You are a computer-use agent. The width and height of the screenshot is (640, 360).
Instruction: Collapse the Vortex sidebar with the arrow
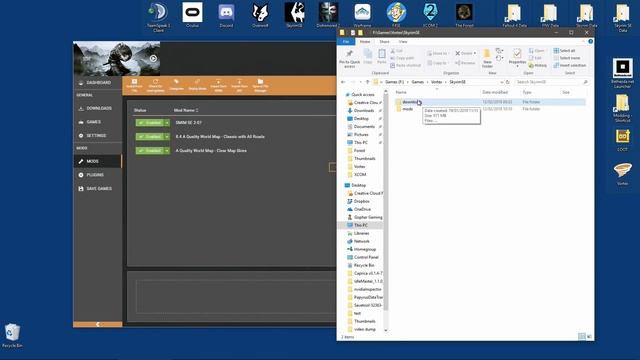click(98, 324)
